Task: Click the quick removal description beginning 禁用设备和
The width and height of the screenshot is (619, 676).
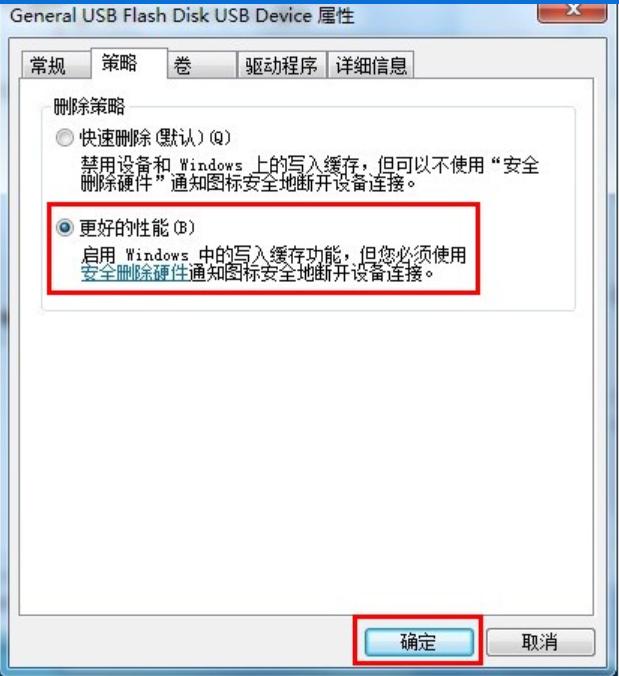Action: 310,174
